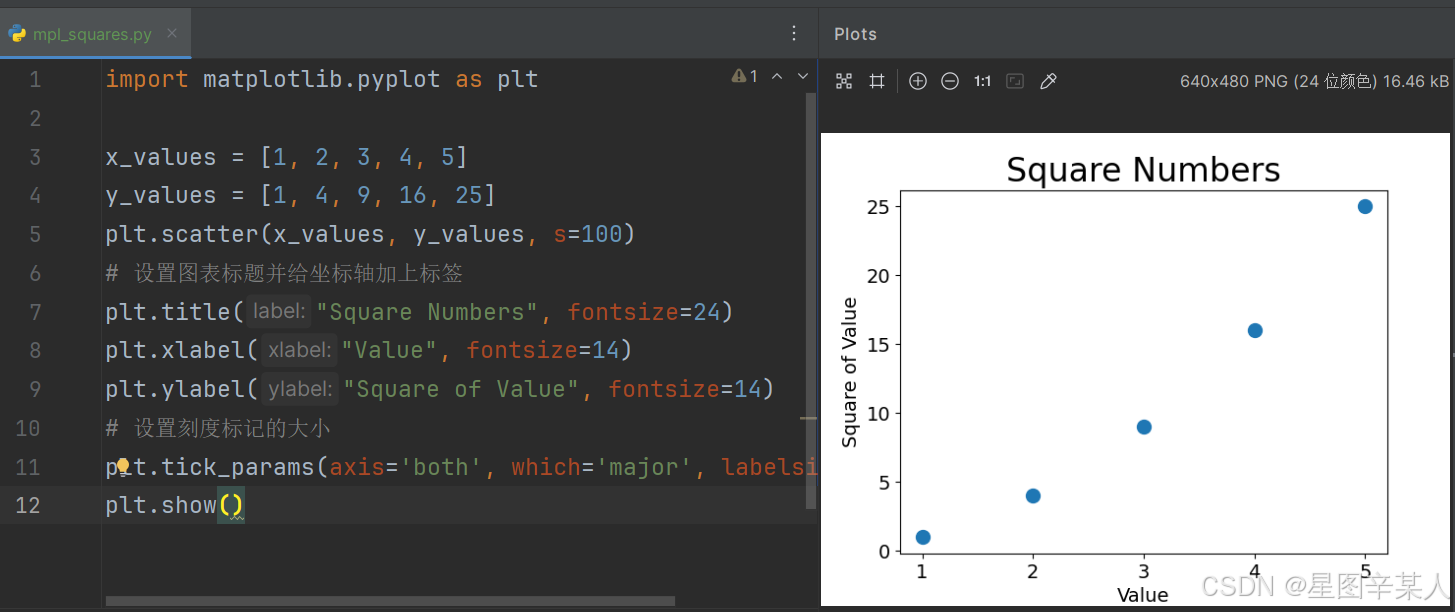The height and width of the screenshot is (612, 1455).
Task: Click the scatter plot image
Action: pos(1135,369)
